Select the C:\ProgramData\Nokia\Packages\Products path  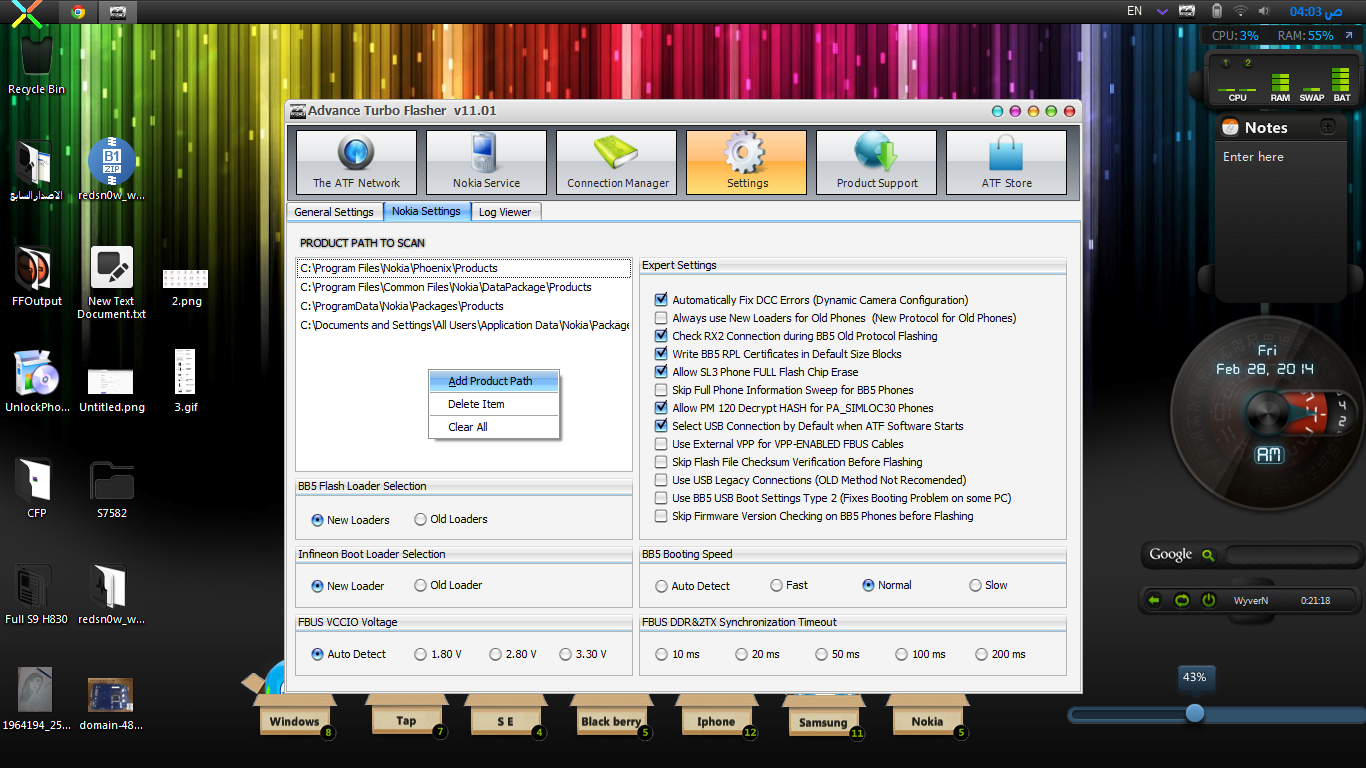tap(464, 306)
